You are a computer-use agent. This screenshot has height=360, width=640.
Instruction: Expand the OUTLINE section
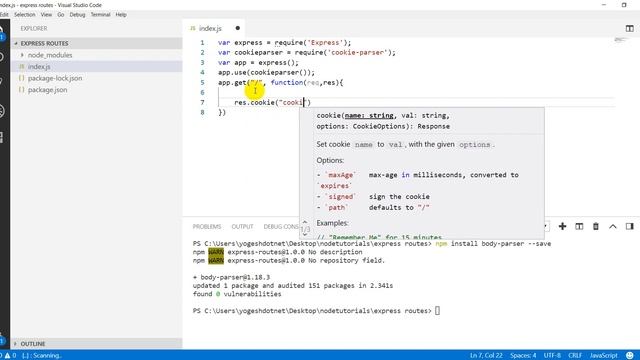coord(96,344)
